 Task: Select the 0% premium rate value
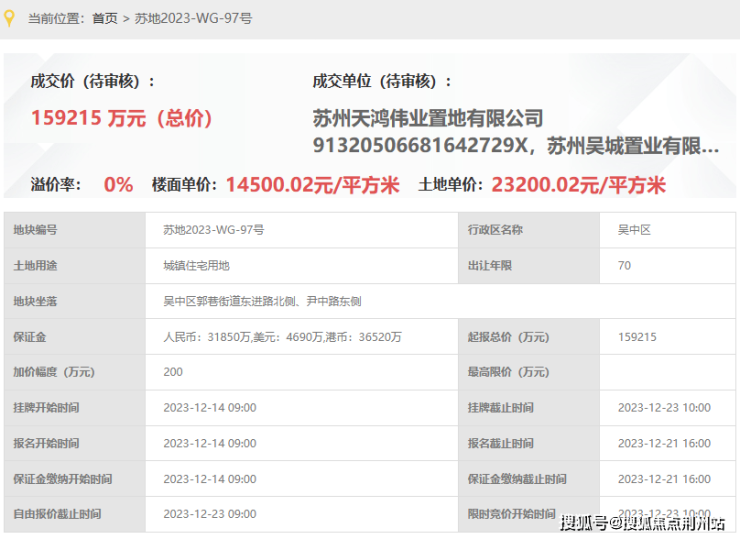[118, 185]
